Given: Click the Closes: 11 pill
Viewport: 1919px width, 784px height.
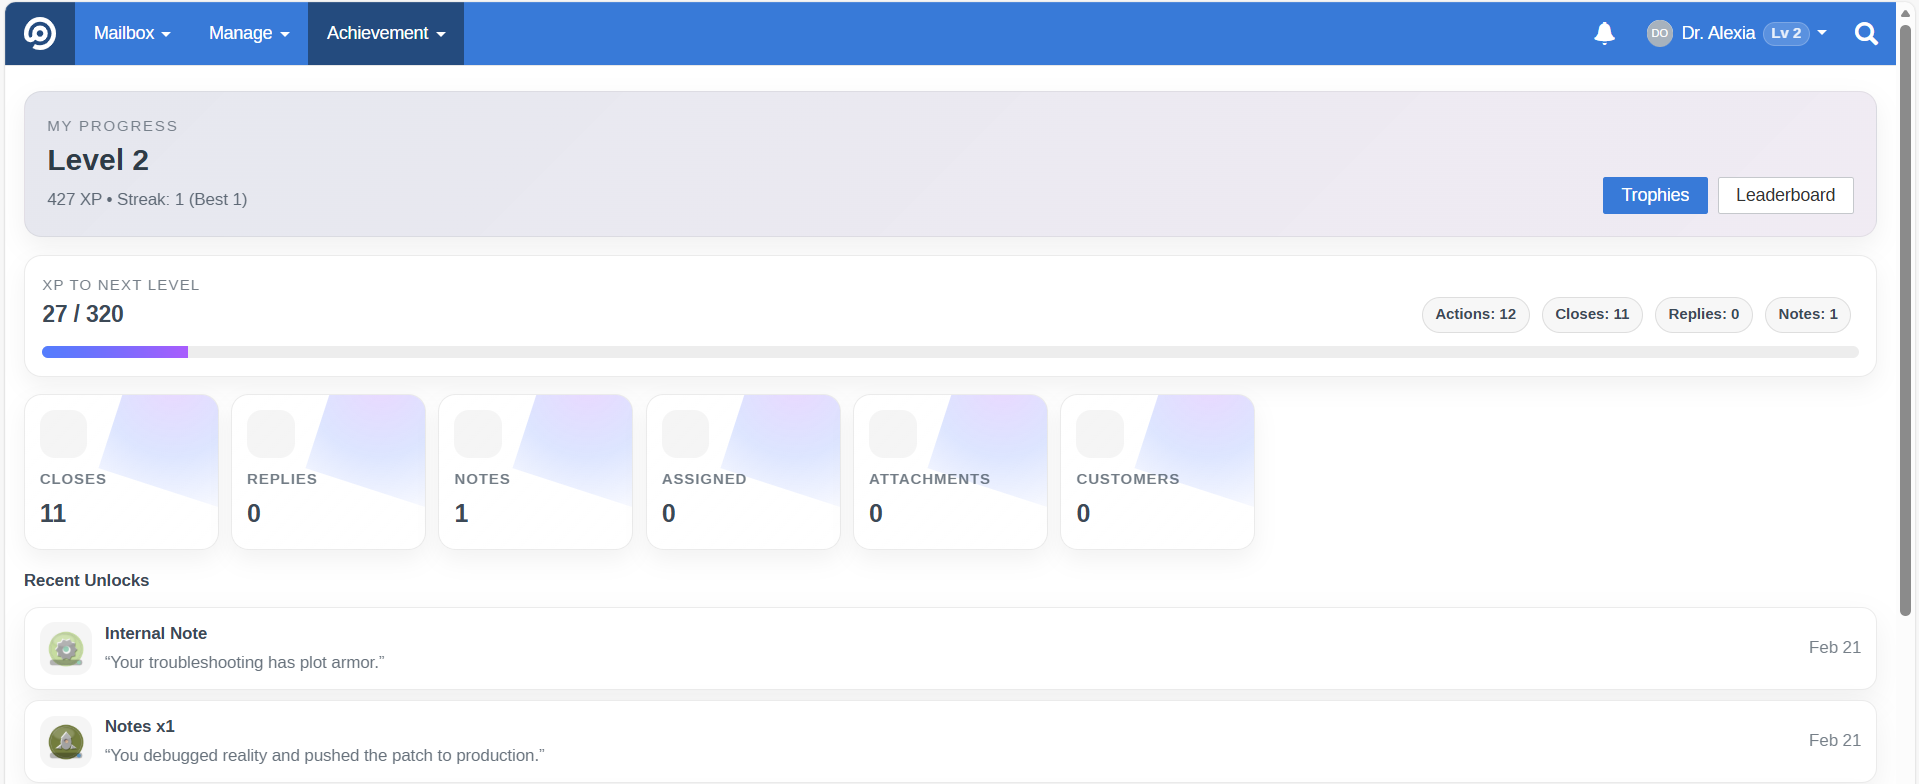Looking at the screenshot, I should point(1592,314).
